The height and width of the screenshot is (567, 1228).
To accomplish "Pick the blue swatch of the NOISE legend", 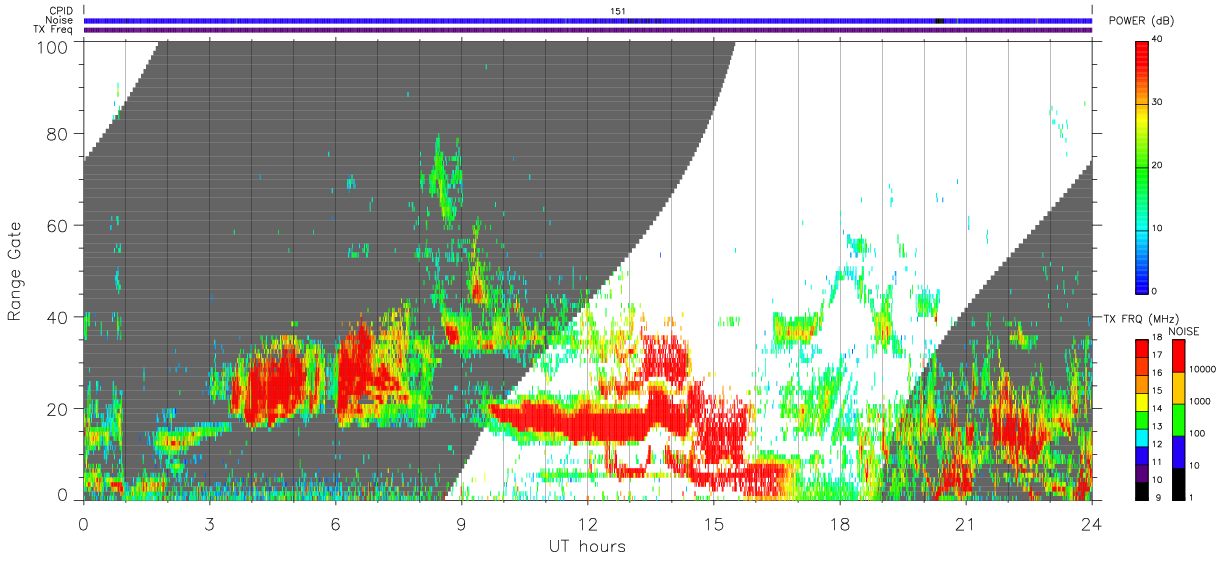I will (1179, 451).
